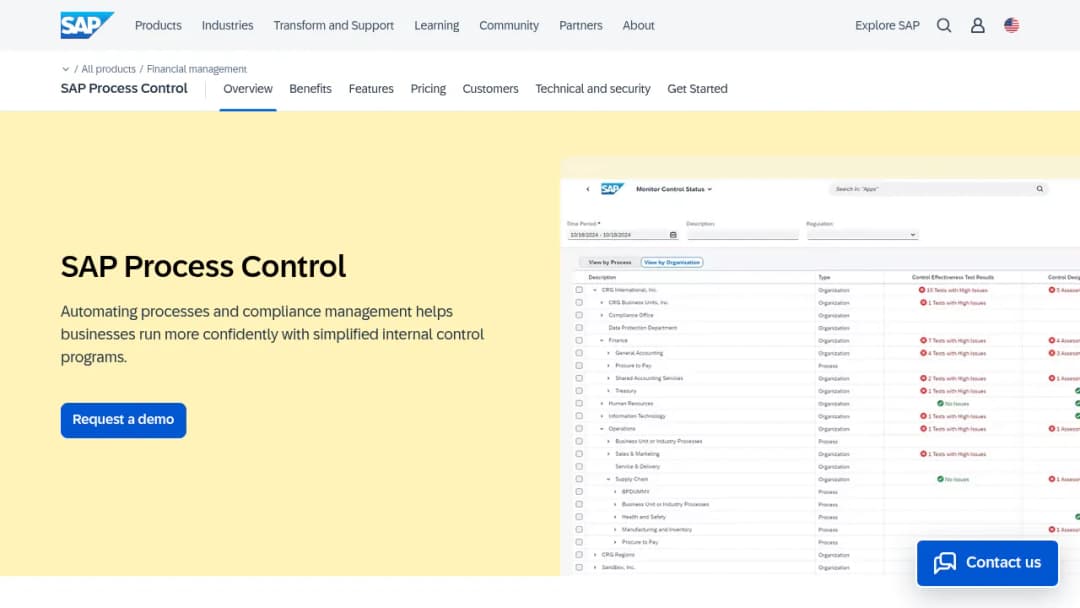
Task: Open the calendar icon of Time Period field
Action: [673, 235]
